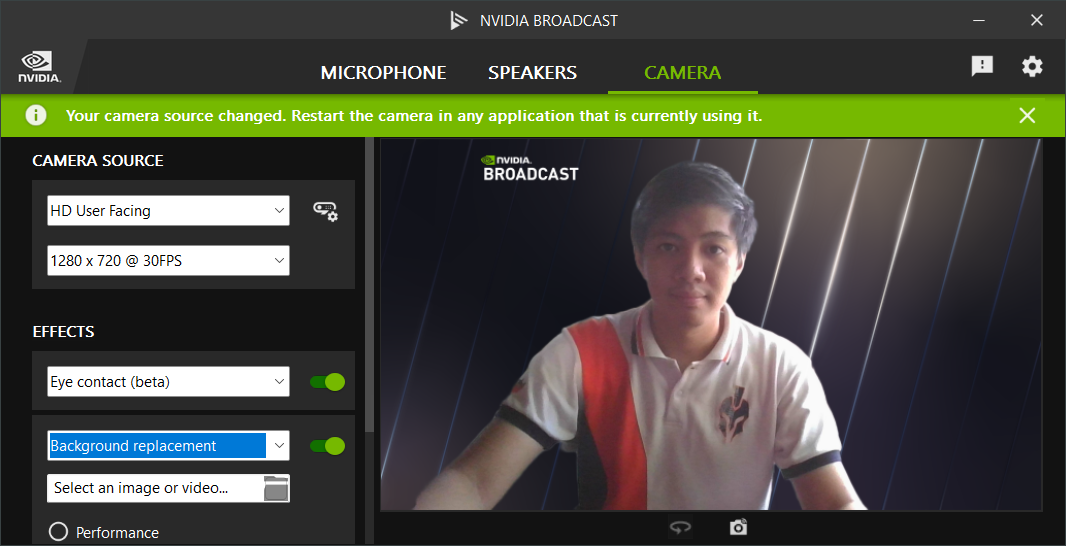The width and height of the screenshot is (1066, 546).
Task: Click the left panel vertical scrollbar
Action: pos(369,286)
